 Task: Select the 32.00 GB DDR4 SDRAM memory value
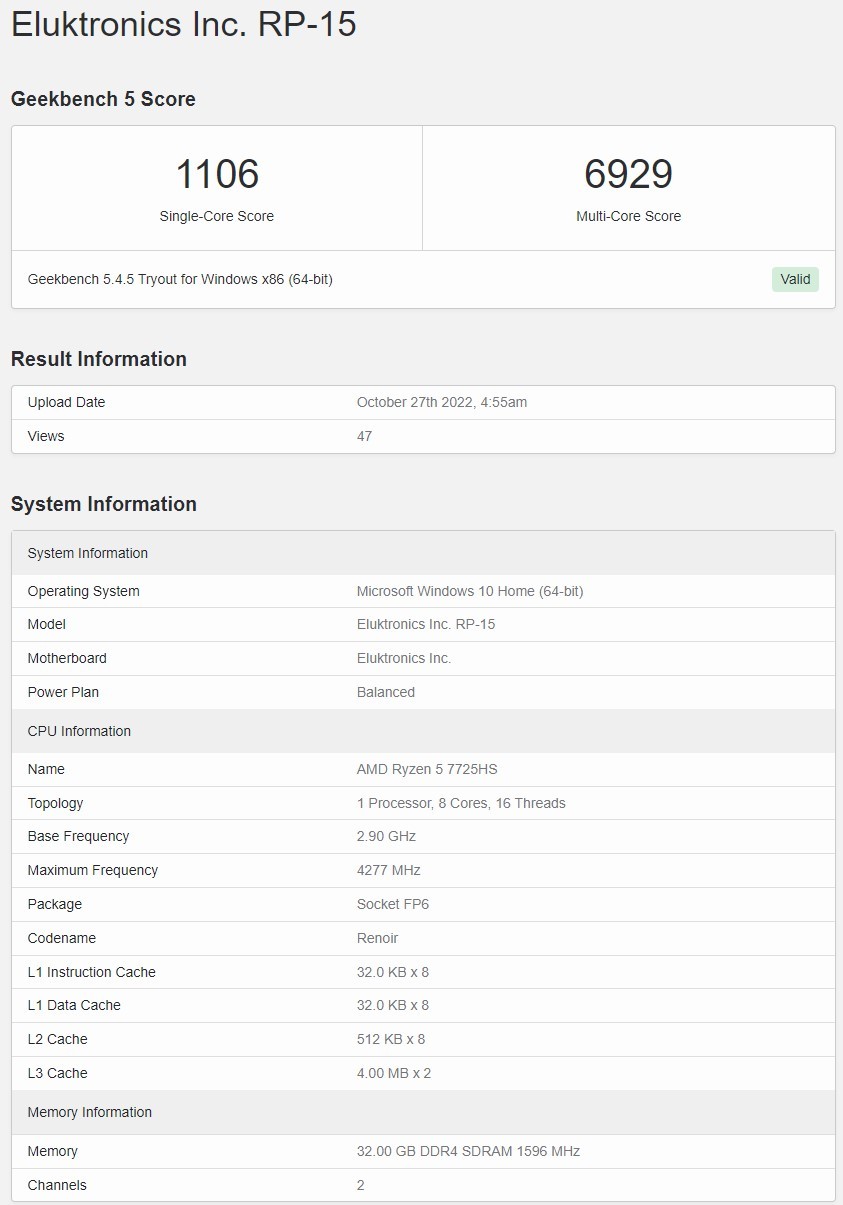click(x=468, y=1151)
